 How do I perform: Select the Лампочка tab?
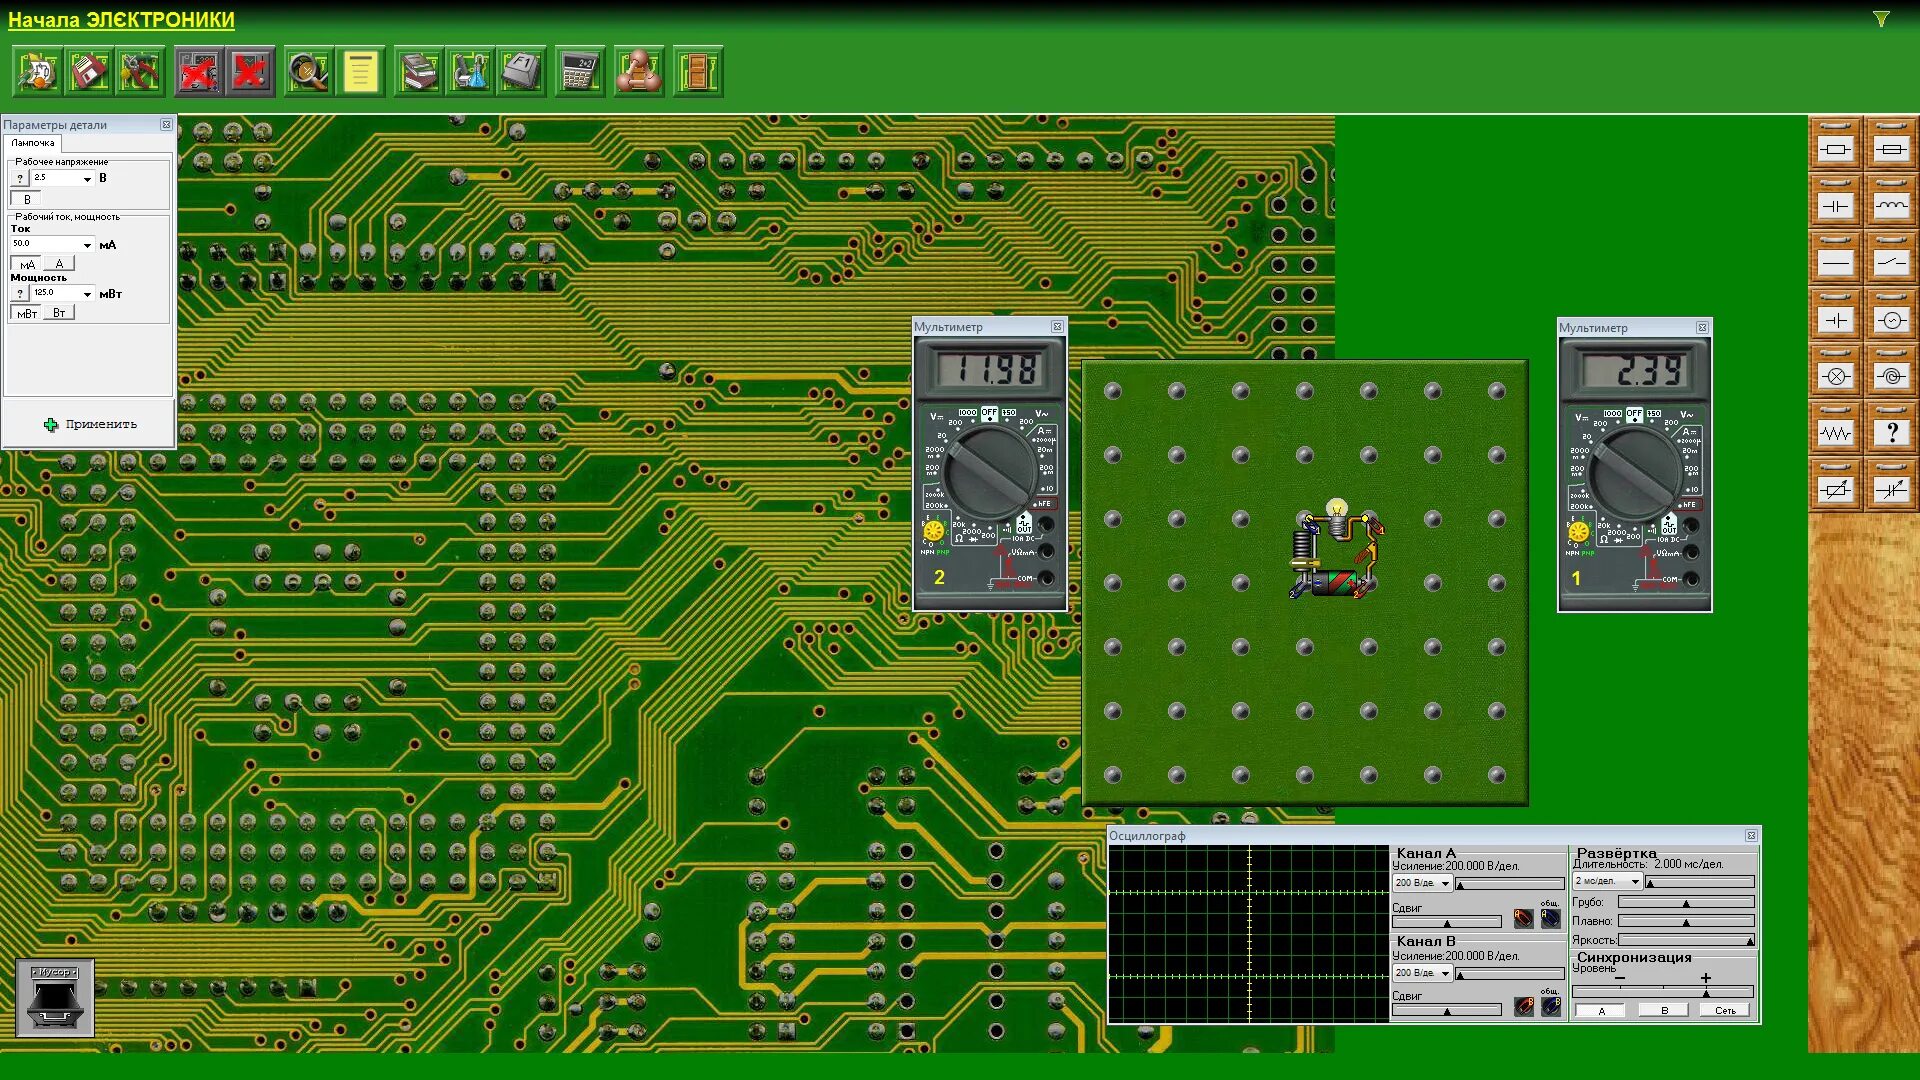click(33, 143)
